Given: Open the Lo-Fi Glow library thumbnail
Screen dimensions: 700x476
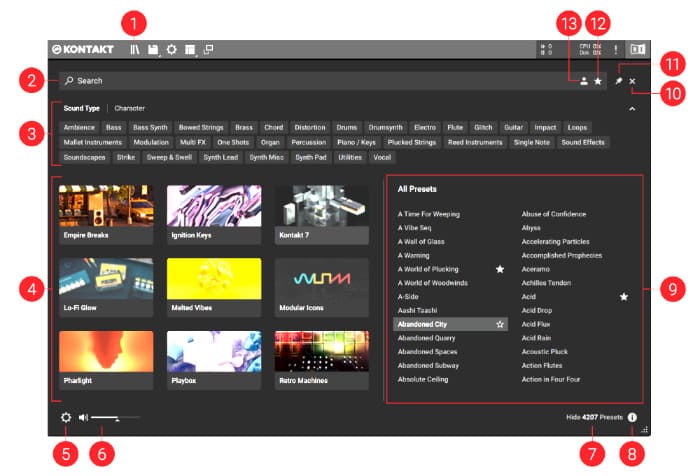Looking at the screenshot, I should pos(106,287).
